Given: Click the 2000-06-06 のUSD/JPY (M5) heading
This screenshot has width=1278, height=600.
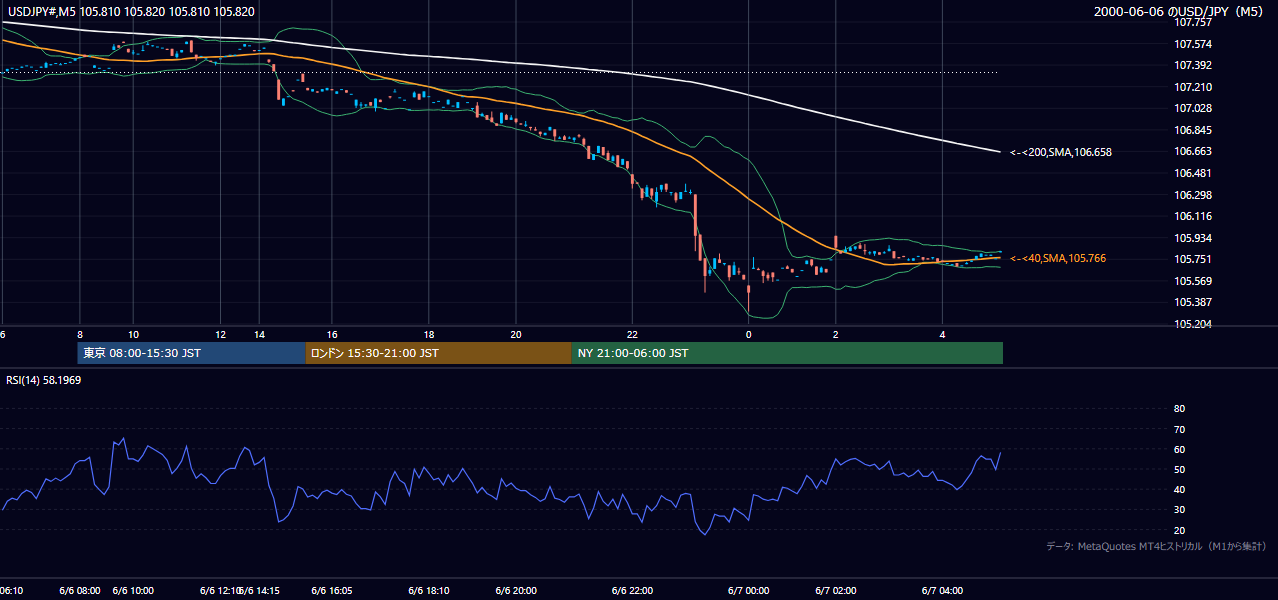Looking at the screenshot, I should click(x=1180, y=12).
